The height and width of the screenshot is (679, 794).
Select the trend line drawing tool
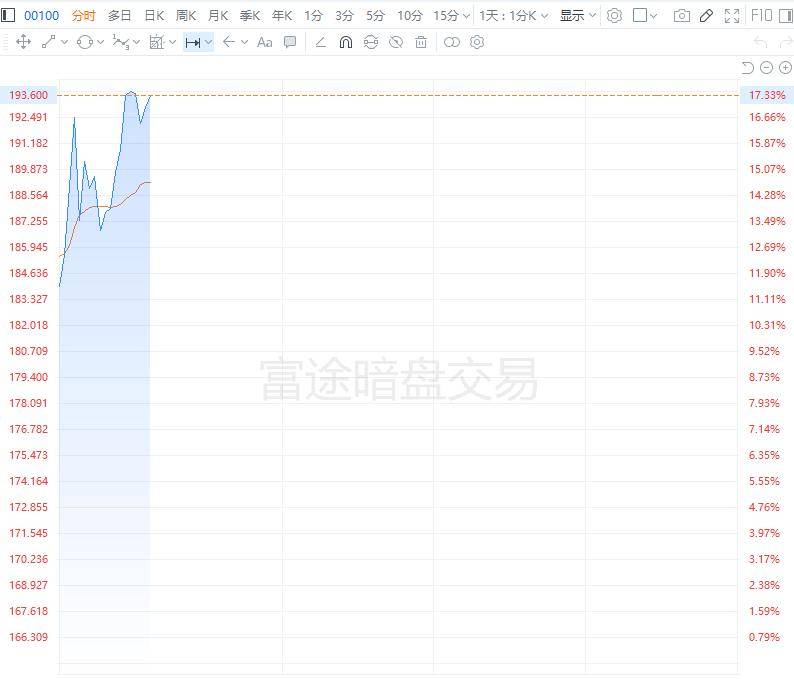(x=49, y=42)
